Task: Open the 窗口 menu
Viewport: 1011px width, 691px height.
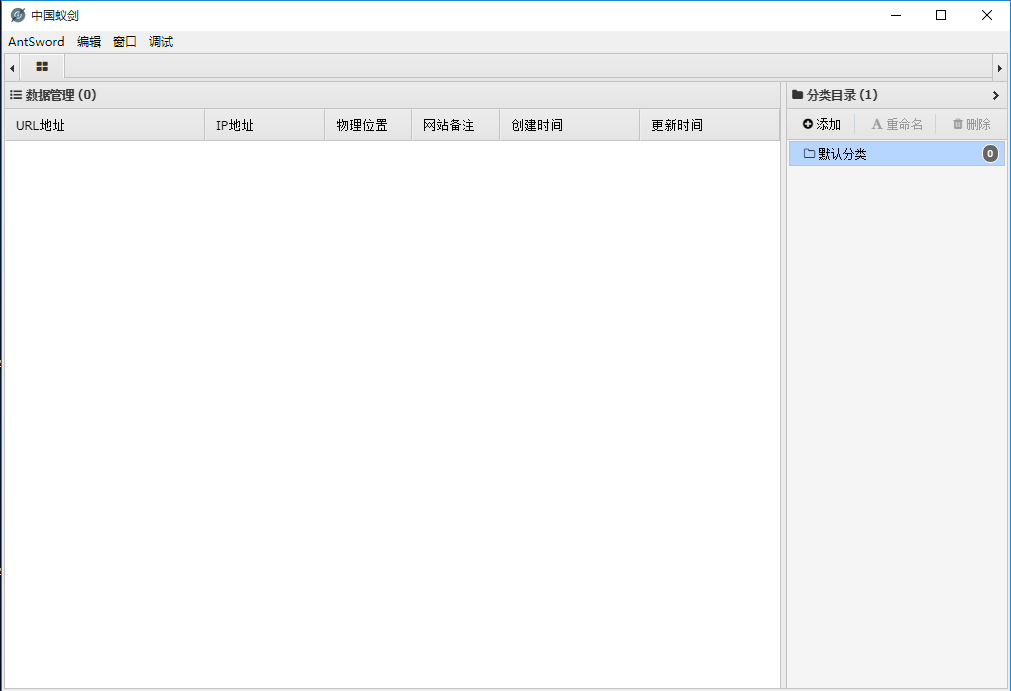Action: click(124, 42)
